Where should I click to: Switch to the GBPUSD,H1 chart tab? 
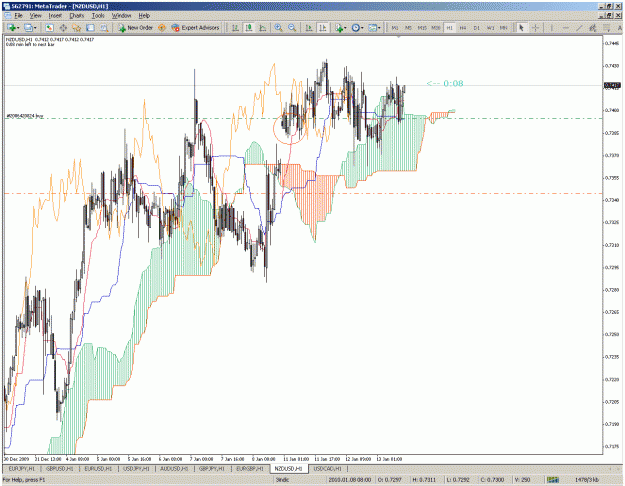(x=60, y=468)
